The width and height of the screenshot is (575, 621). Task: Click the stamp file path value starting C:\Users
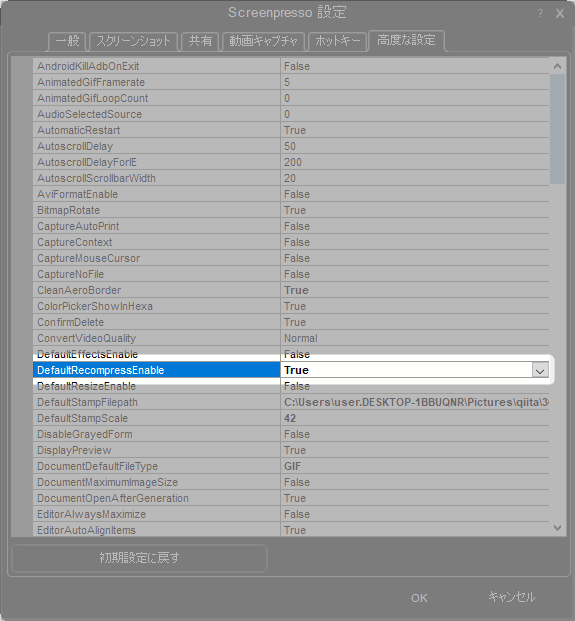tap(416, 402)
